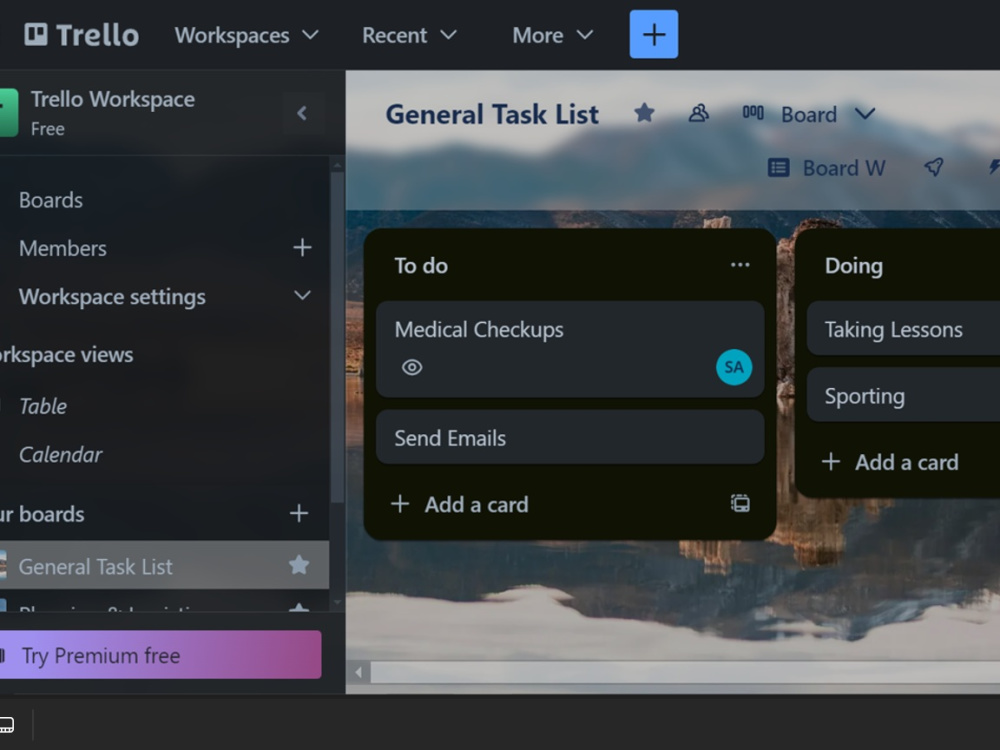Click the Doing list title
This screenshot has width=1000, height=750.
click(x=853, y=266)
